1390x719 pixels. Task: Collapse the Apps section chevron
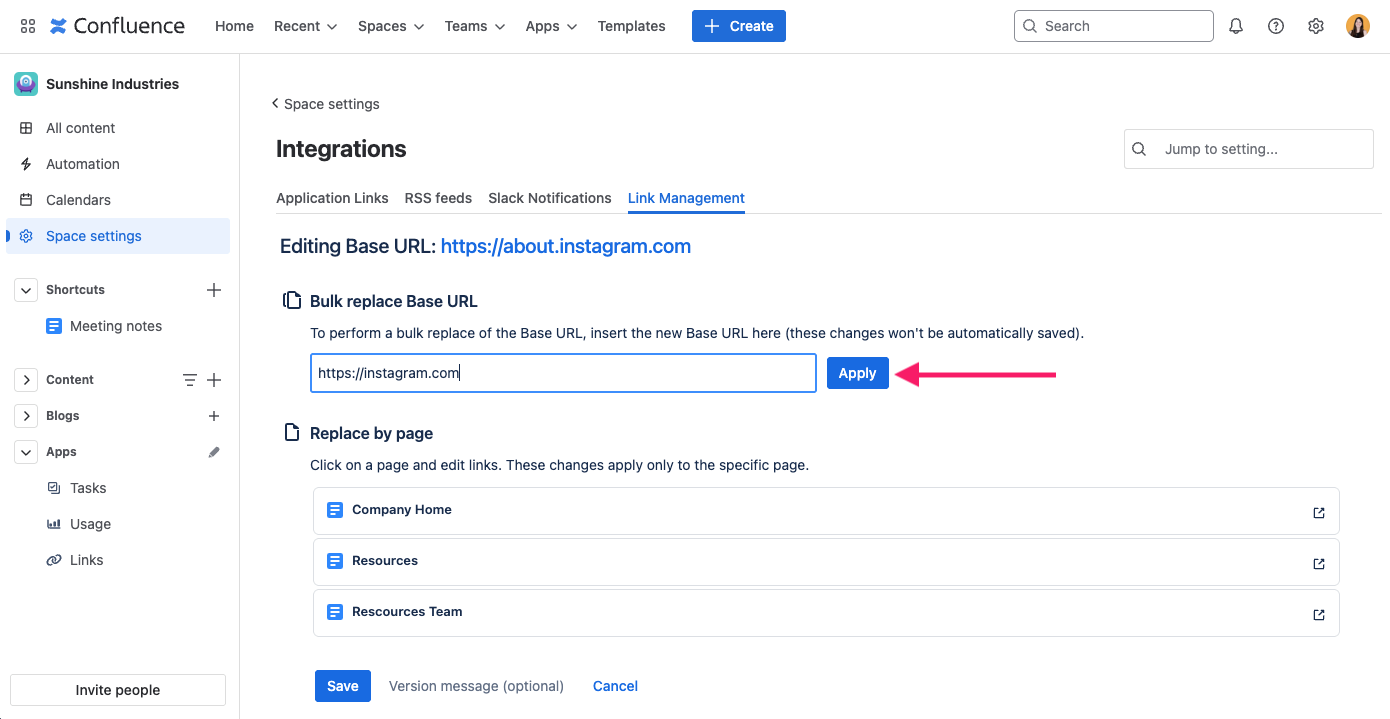click(26, 451)
